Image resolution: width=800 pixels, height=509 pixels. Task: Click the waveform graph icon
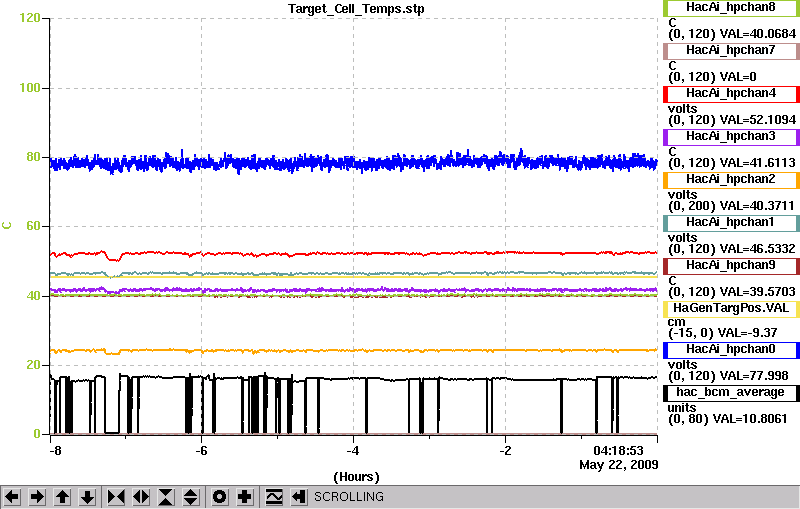click(x=274, y=497)
